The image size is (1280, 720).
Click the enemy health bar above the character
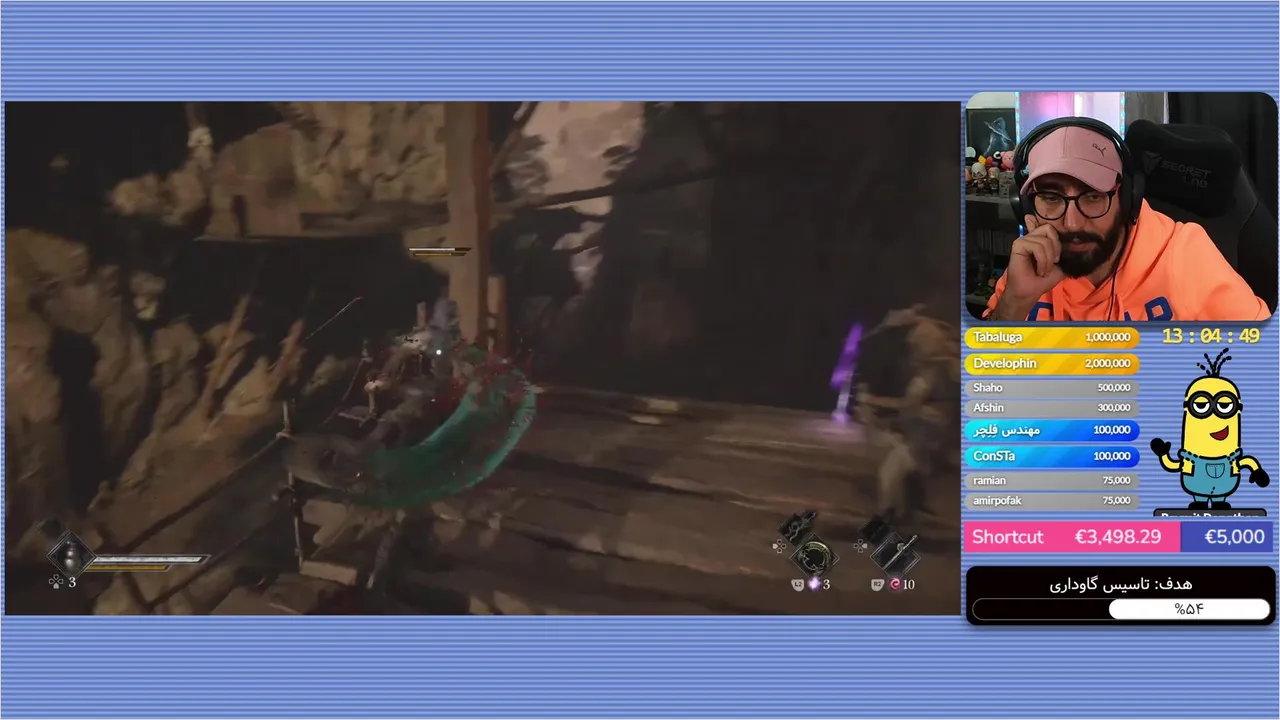click(440, 252)
